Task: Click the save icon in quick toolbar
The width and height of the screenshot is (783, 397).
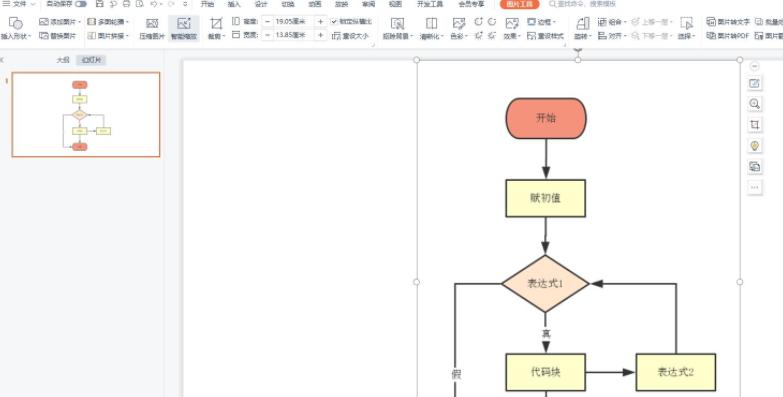Action: [99, 4]
